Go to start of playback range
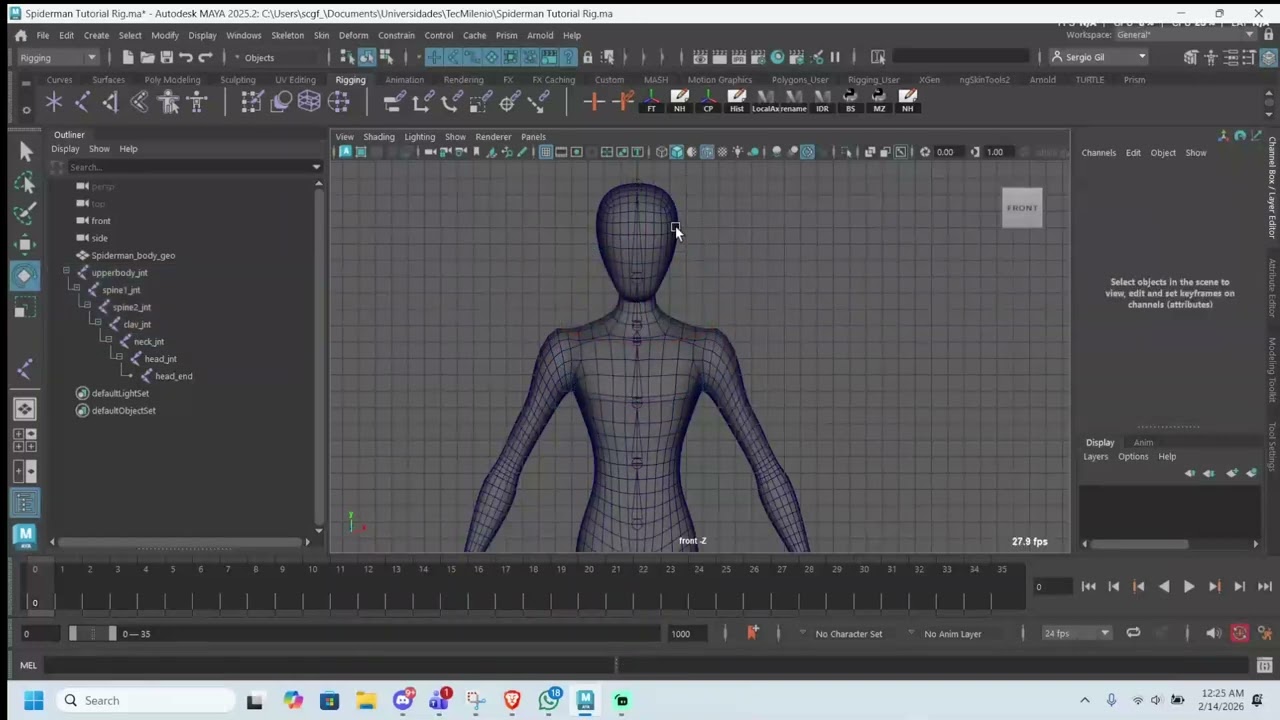This screenshot has width=1280, height=720. pyautogui.click(x=1088, y=587)
